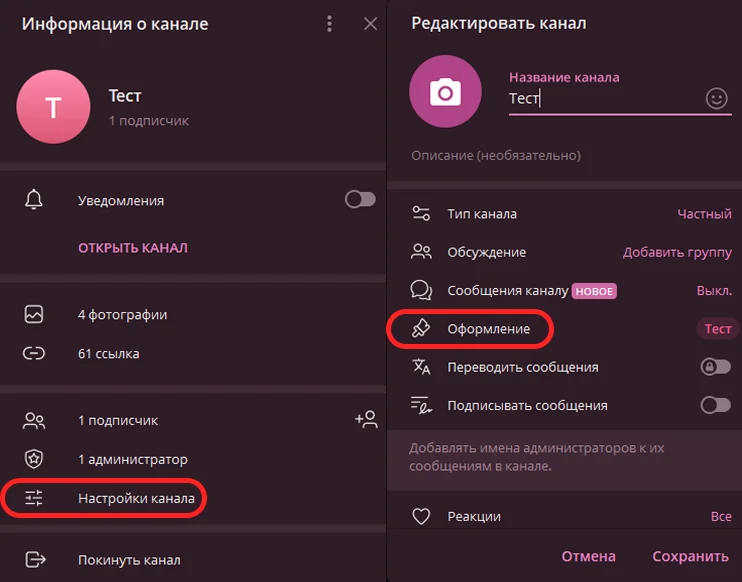Click the ОТКРЫТЬ КАНАЛ link
The height and width of the screenshot is (582, 742).
(133, 247)
